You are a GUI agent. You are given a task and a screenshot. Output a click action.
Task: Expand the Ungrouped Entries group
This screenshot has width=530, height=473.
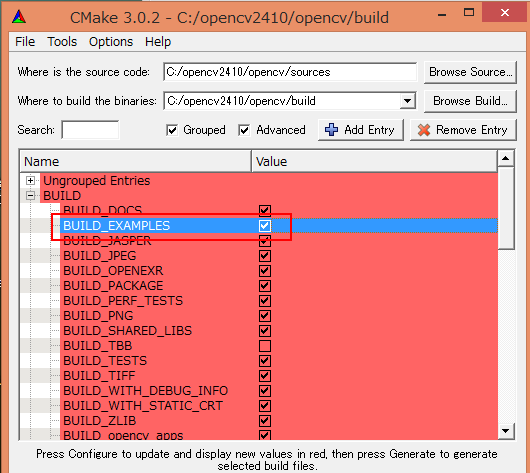pyautogui.click(x=30, y=181)
